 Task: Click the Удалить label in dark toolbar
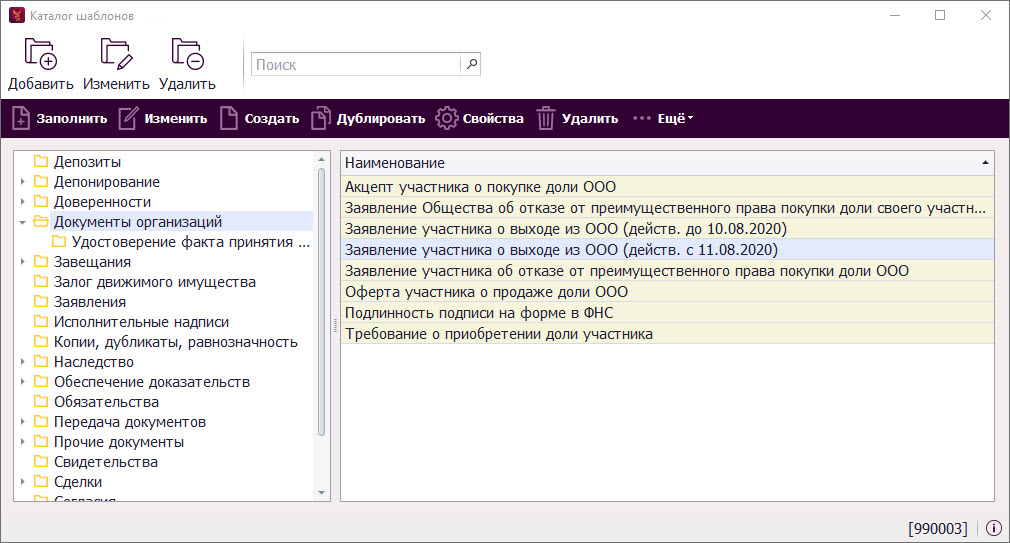pyautogui.click(x=589, y=119)
